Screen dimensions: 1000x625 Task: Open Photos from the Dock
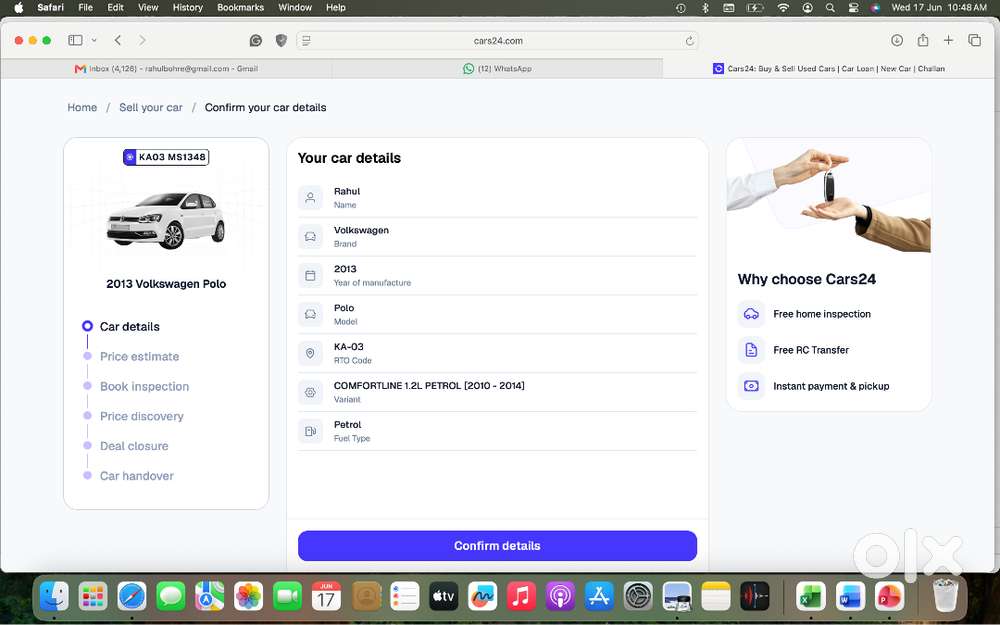coord(249,597)
